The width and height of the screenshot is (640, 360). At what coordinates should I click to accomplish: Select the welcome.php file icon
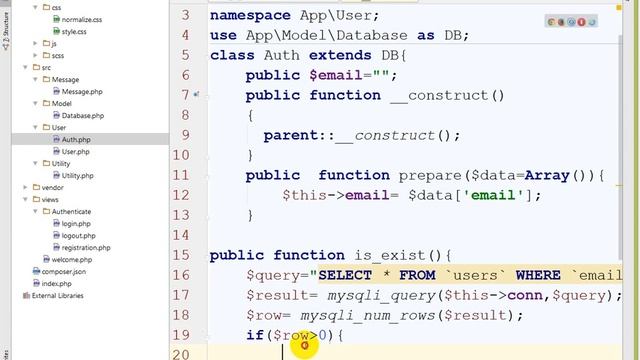[47, 259]
